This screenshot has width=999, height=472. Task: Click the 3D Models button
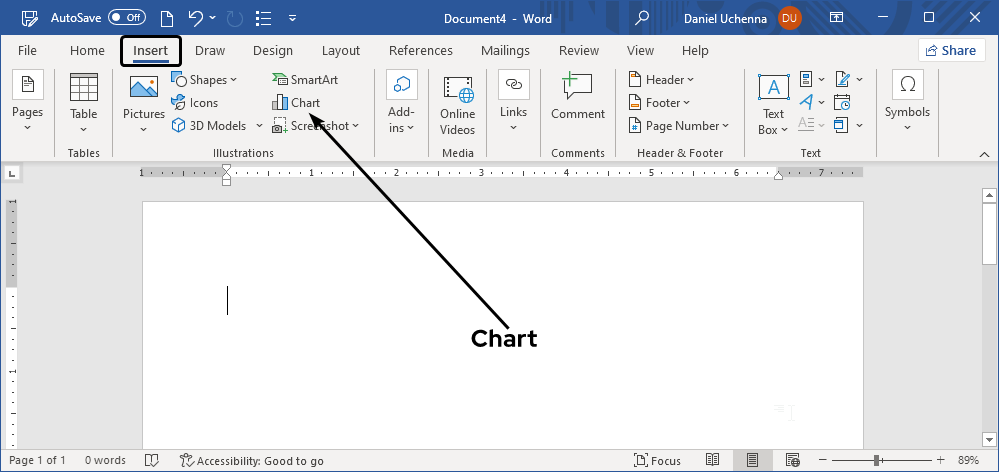tap(209, 125)
